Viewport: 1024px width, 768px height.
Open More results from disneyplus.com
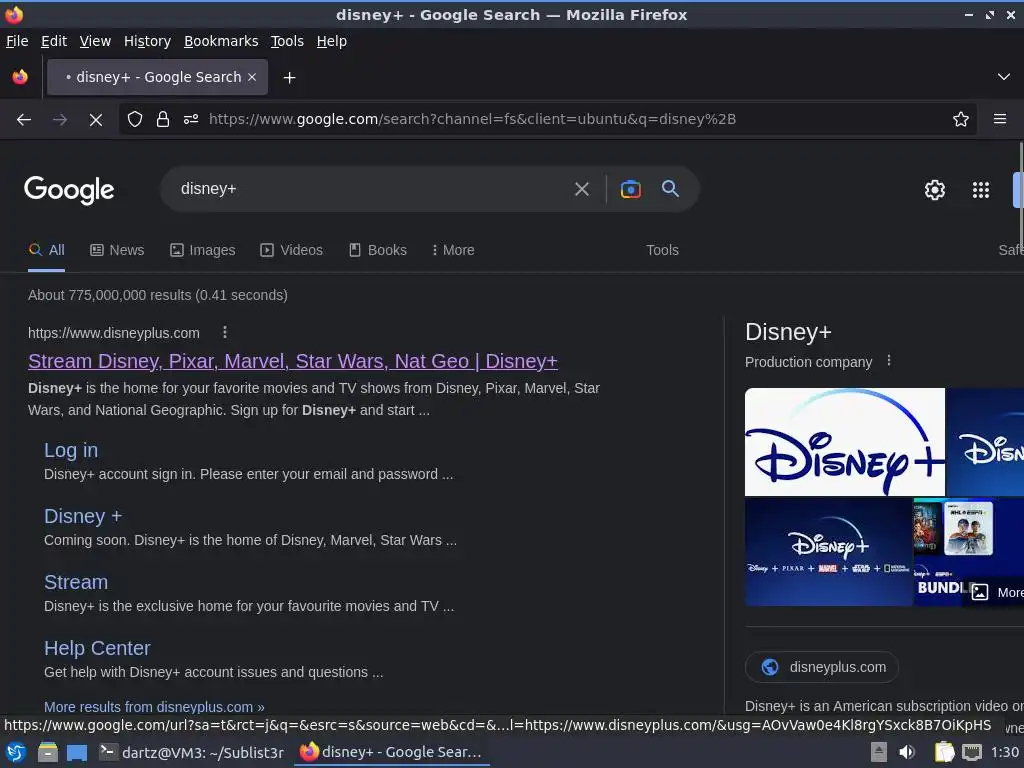tap(154, 707)
